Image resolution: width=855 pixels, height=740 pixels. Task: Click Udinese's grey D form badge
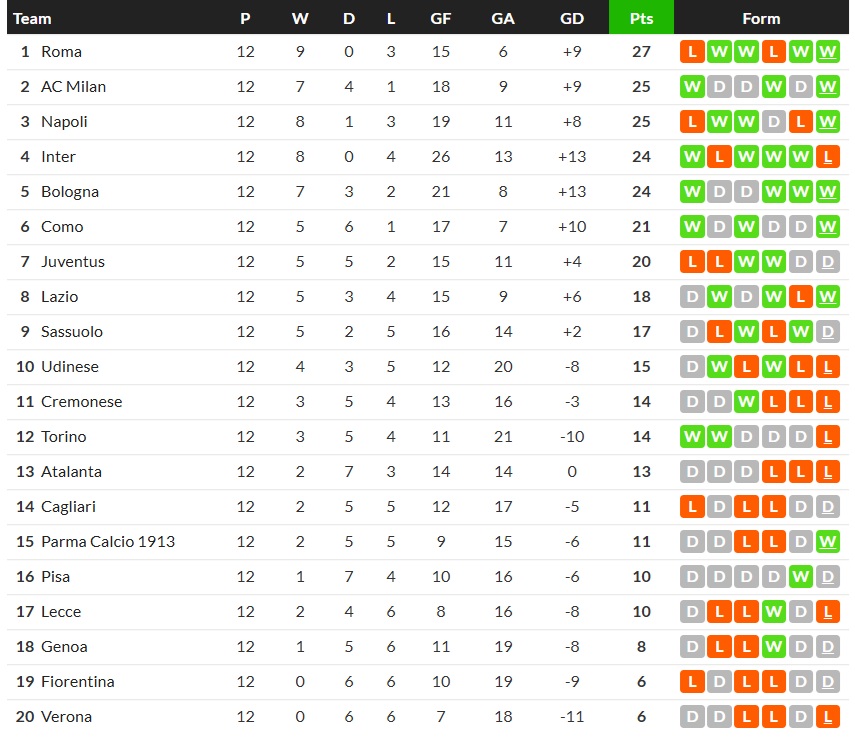tap(692, 367)
